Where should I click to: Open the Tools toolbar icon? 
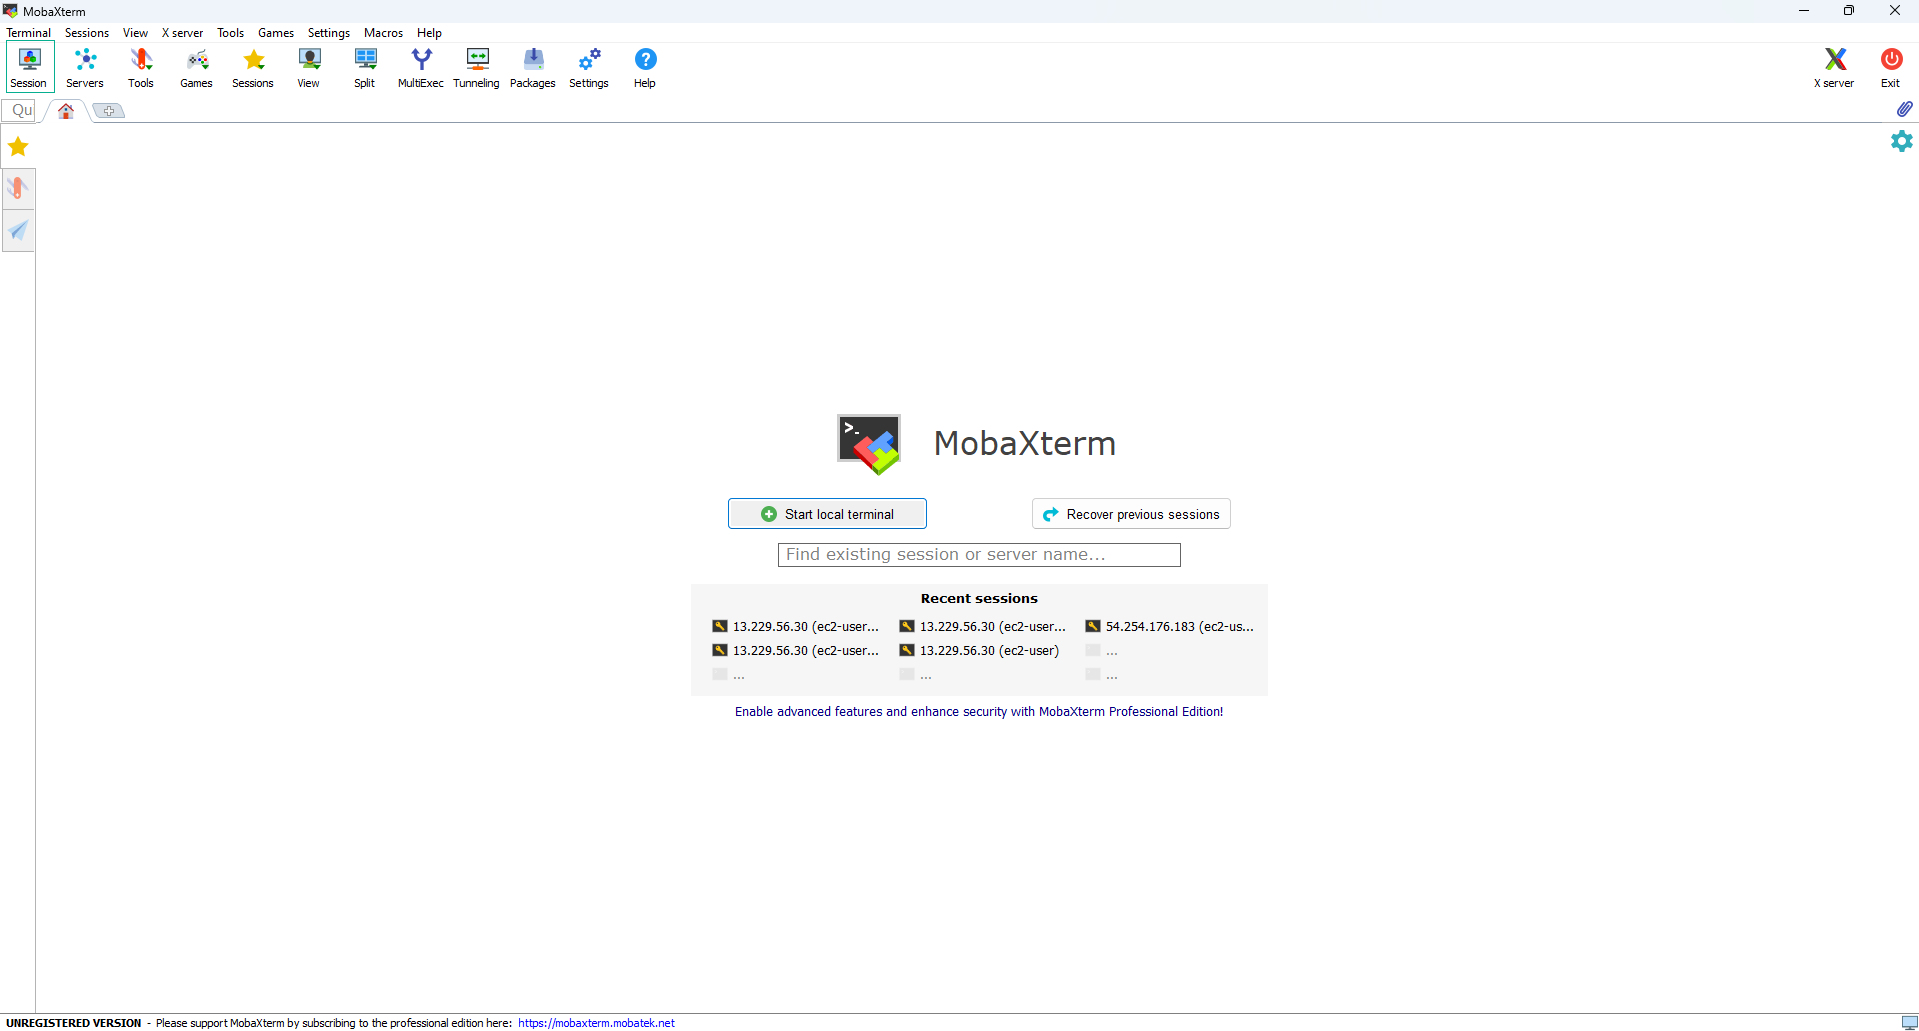(x=141, y=68)
